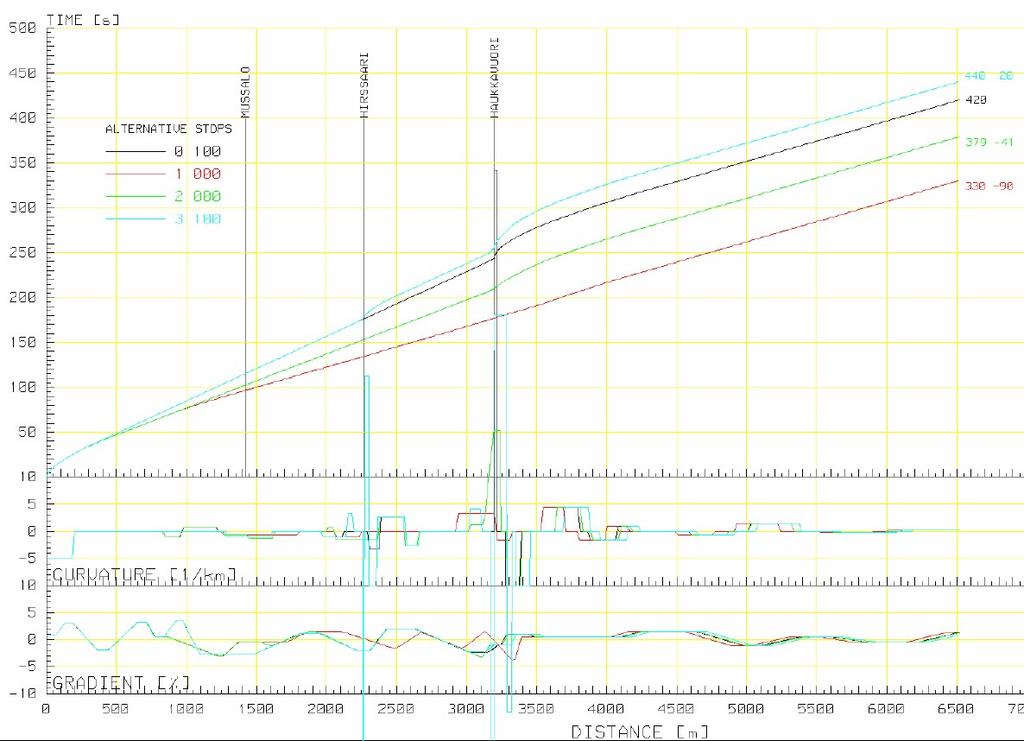This screenshot has width=1024, height=741.
Task: Click the black end value "420"
Action: coord(976,100)
